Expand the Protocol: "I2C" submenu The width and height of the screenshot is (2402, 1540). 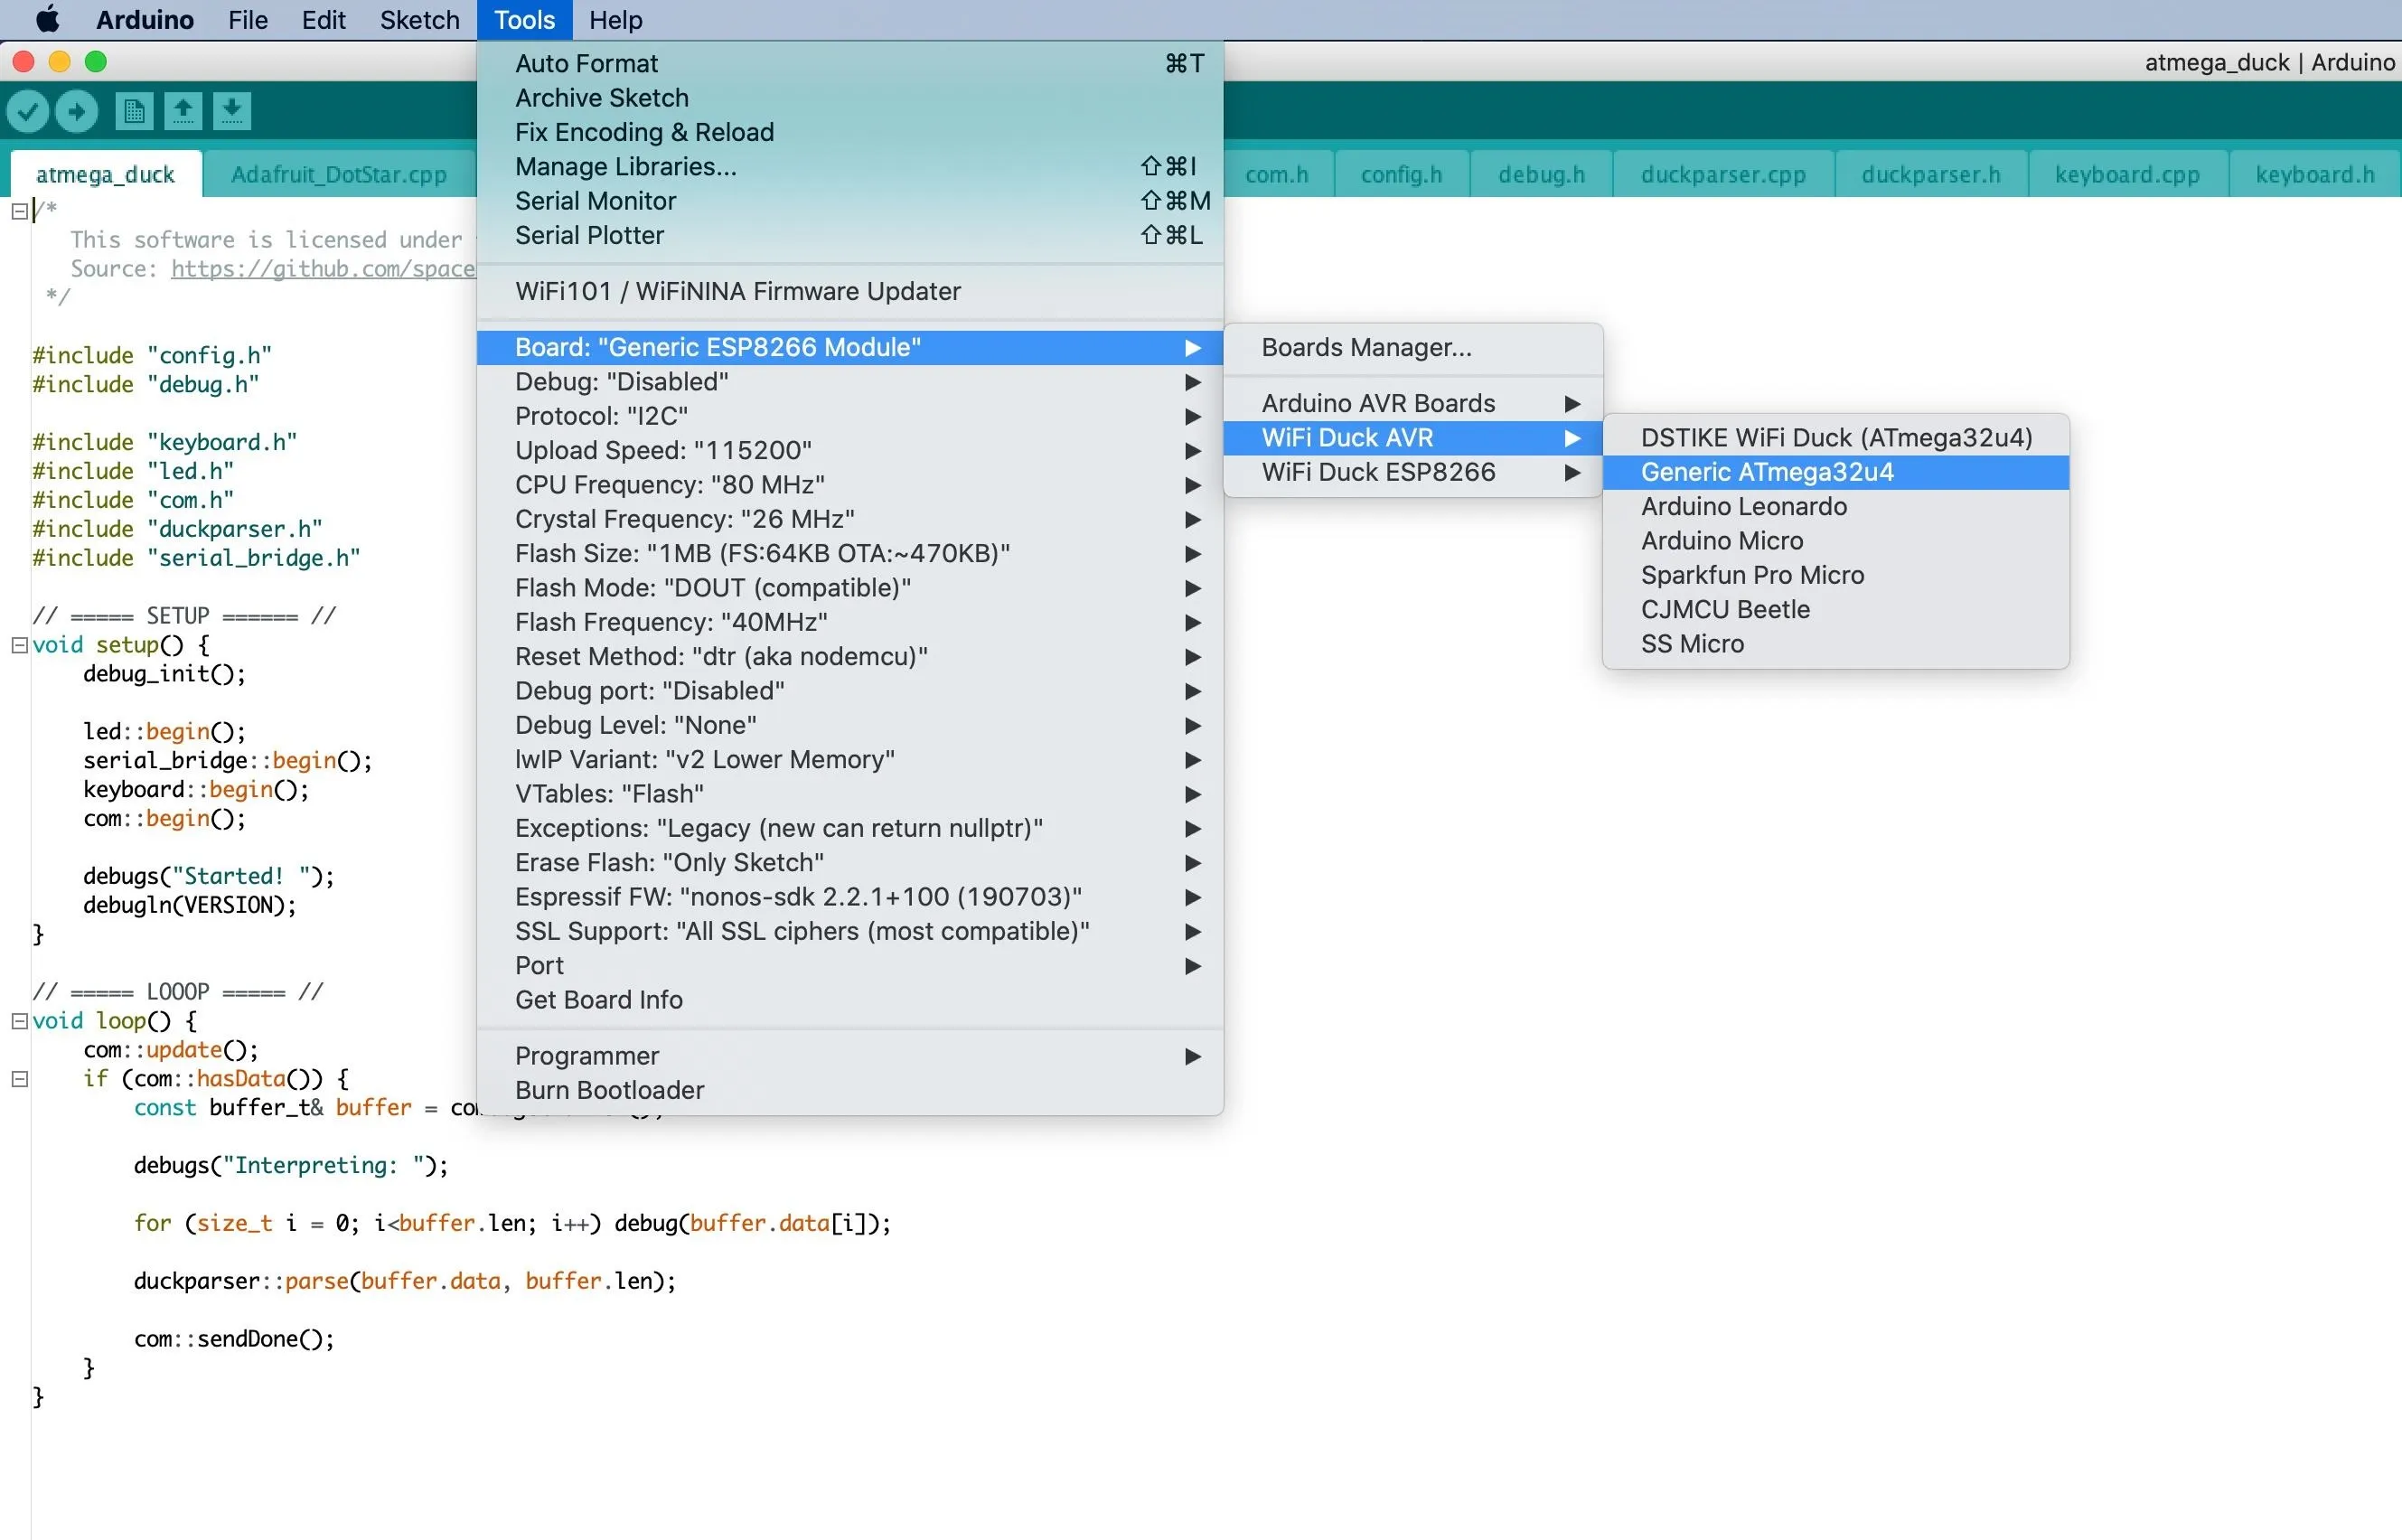850,416
